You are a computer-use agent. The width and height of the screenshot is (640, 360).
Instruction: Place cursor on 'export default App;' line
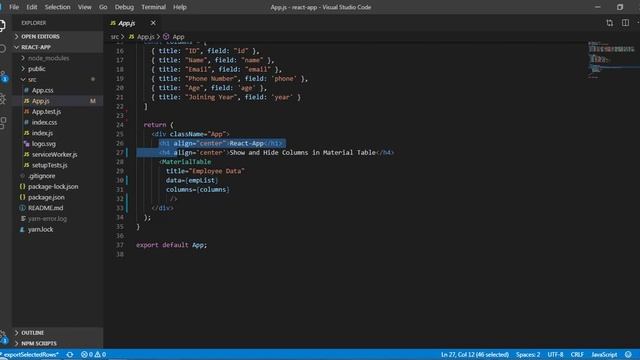171,245
